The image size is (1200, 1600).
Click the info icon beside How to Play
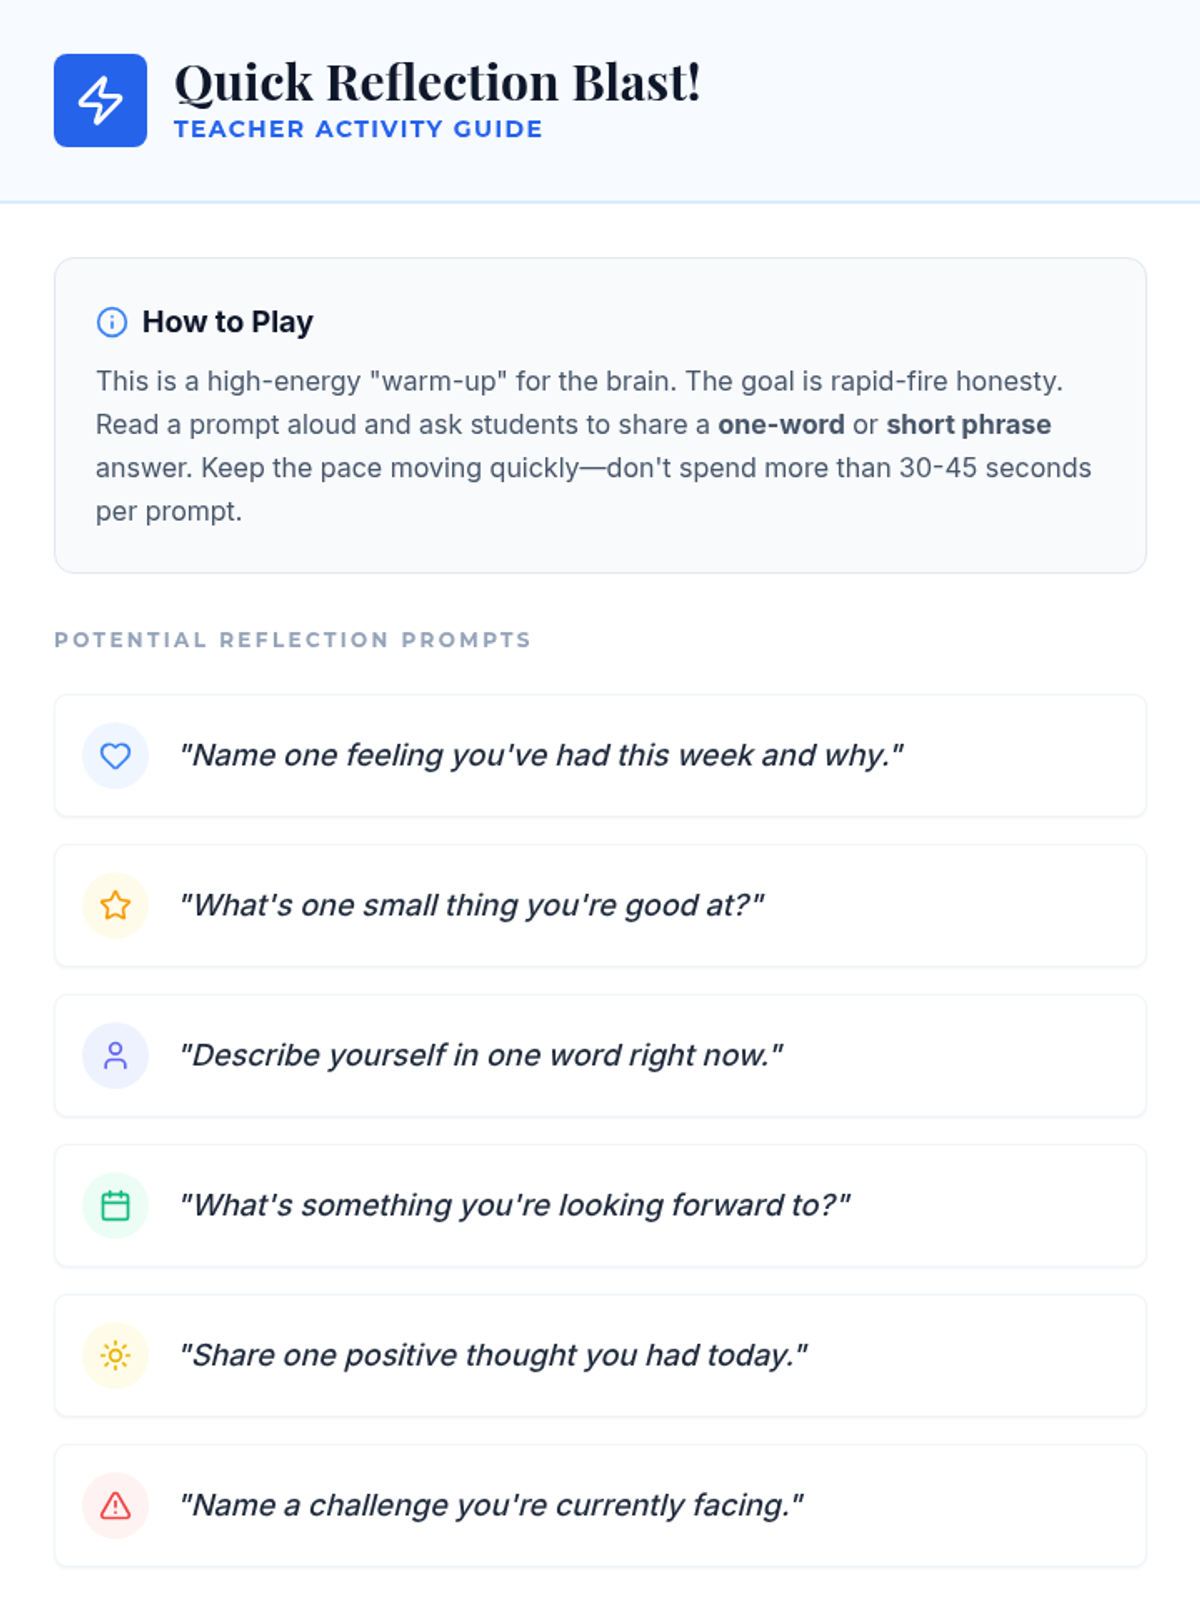[x=111, y=322]
